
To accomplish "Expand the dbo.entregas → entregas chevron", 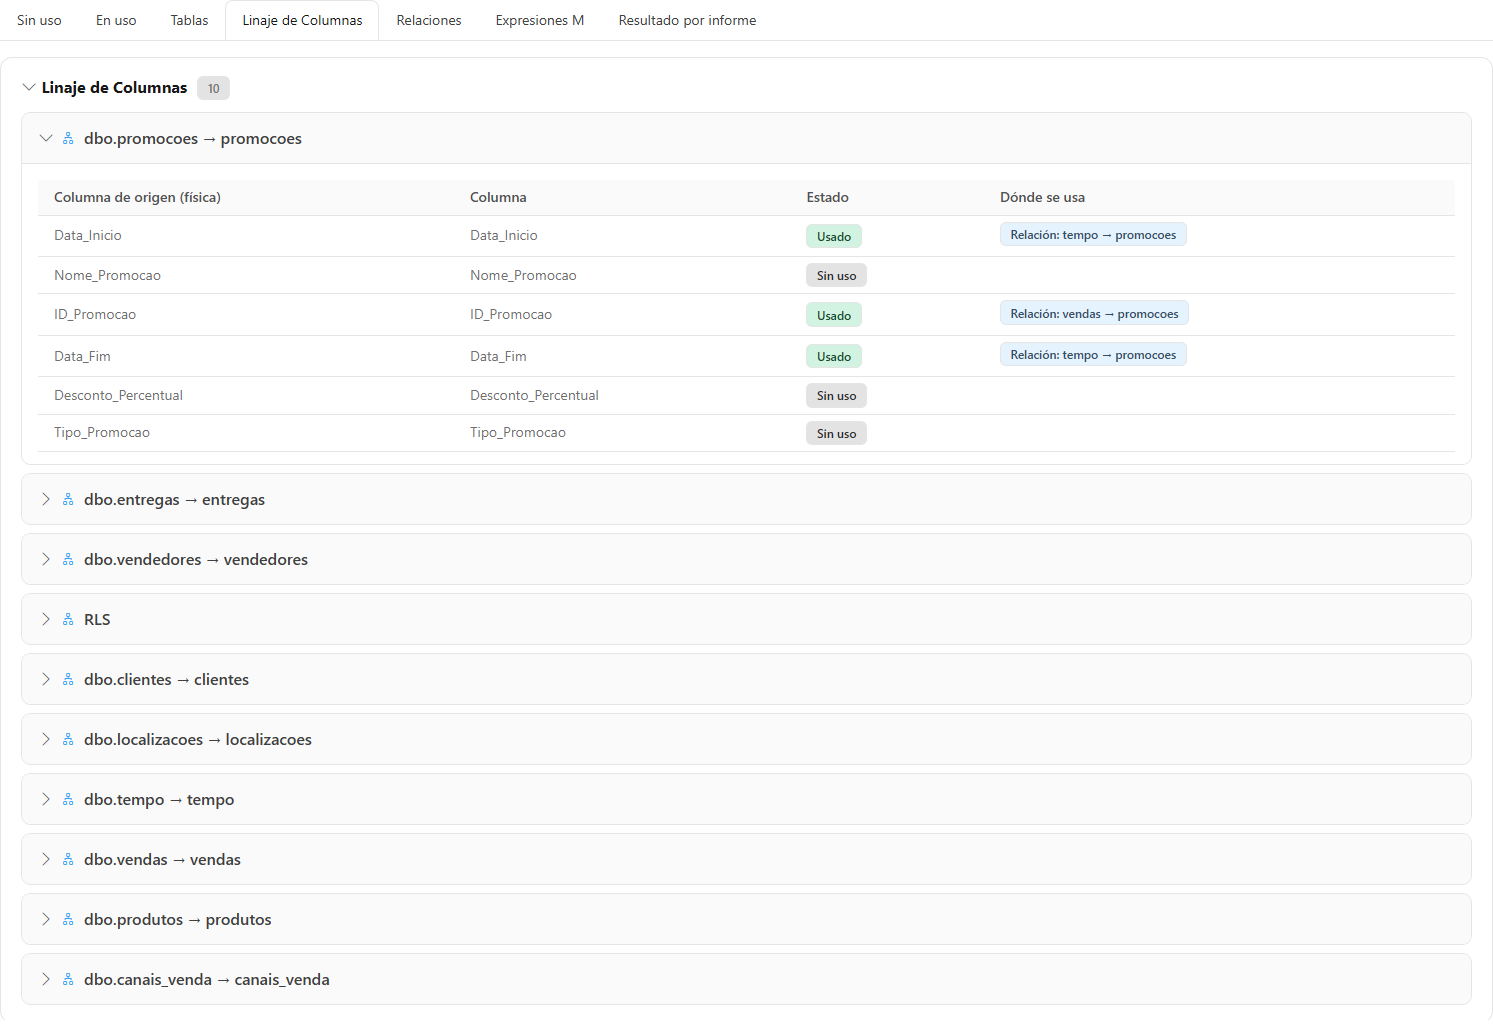I will 46,499.
